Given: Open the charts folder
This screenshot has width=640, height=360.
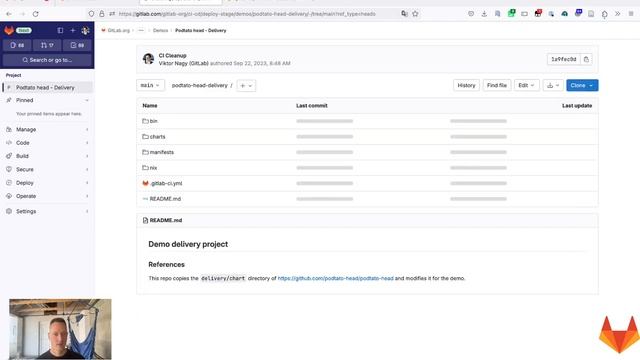Looking at the screenshot, I should [x=157, y=137].
